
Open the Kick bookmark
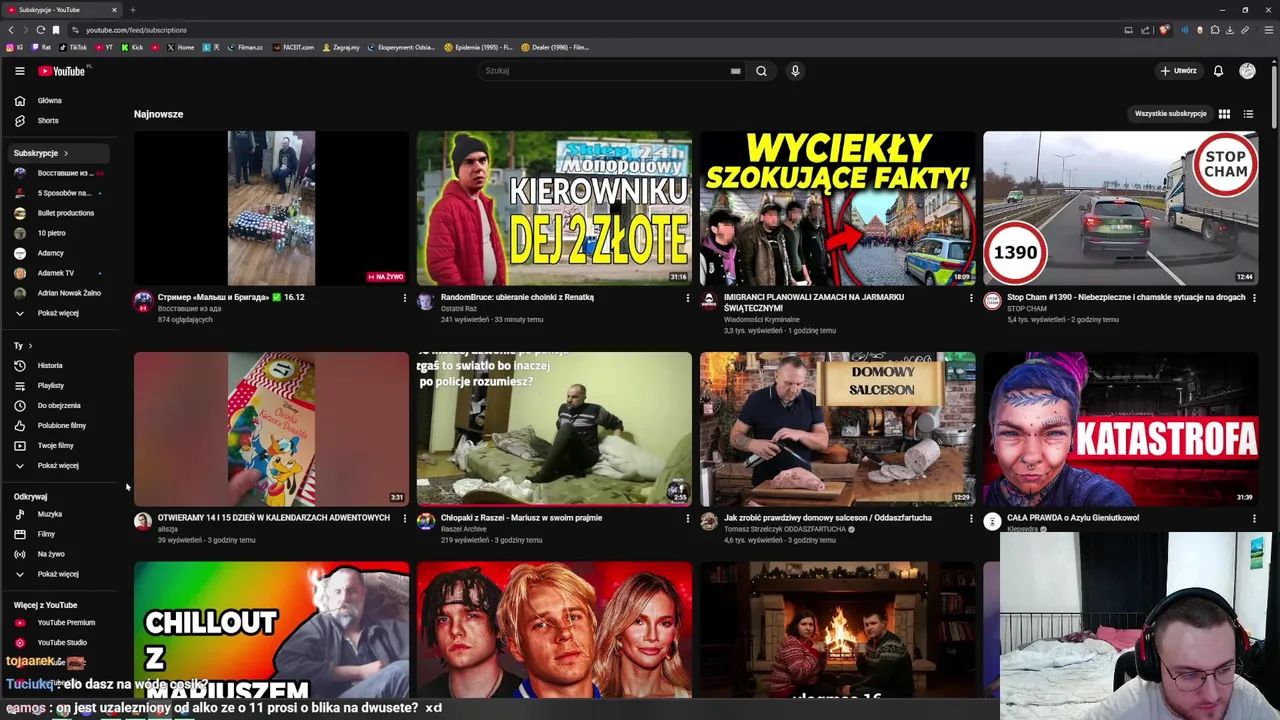point(131,47)
